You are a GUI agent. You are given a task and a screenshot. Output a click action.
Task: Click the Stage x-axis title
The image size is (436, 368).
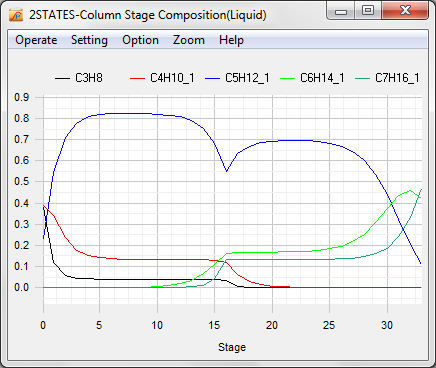click(x=232, y=347)
